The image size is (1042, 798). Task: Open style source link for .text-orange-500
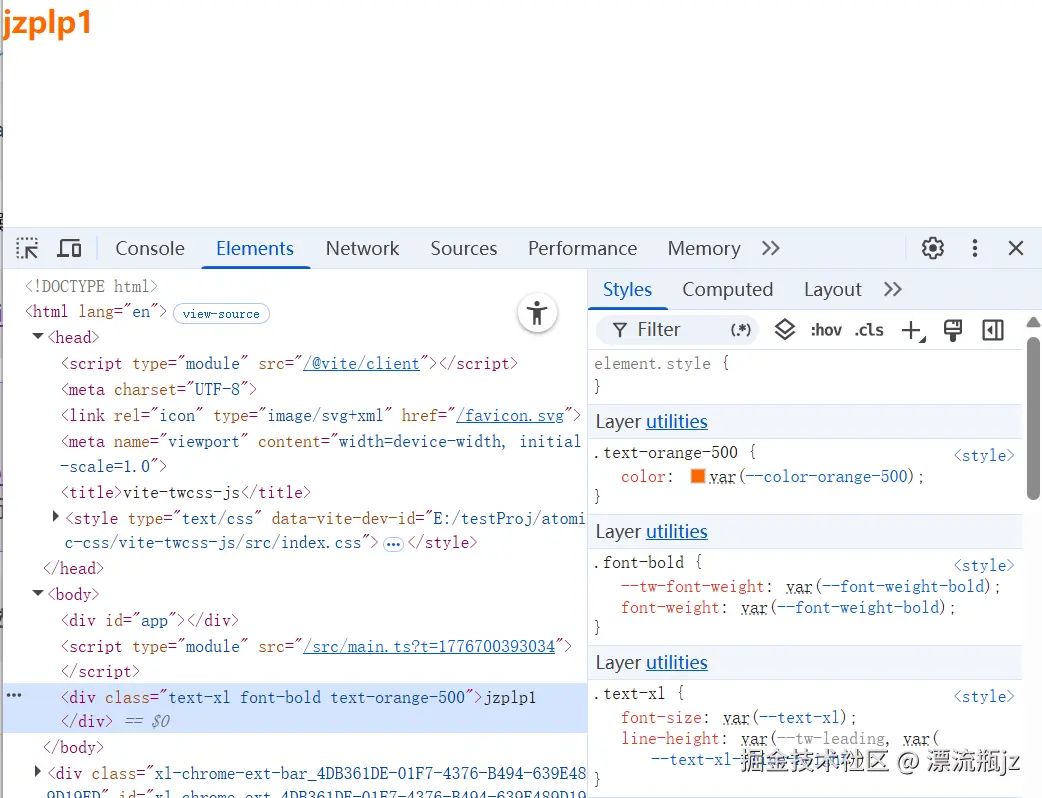984,456
